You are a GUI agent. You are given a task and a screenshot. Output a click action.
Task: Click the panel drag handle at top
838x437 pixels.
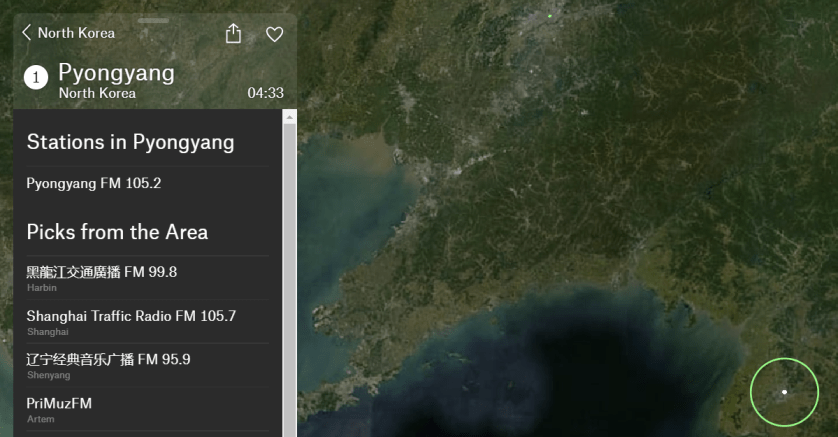coord(154,20)
